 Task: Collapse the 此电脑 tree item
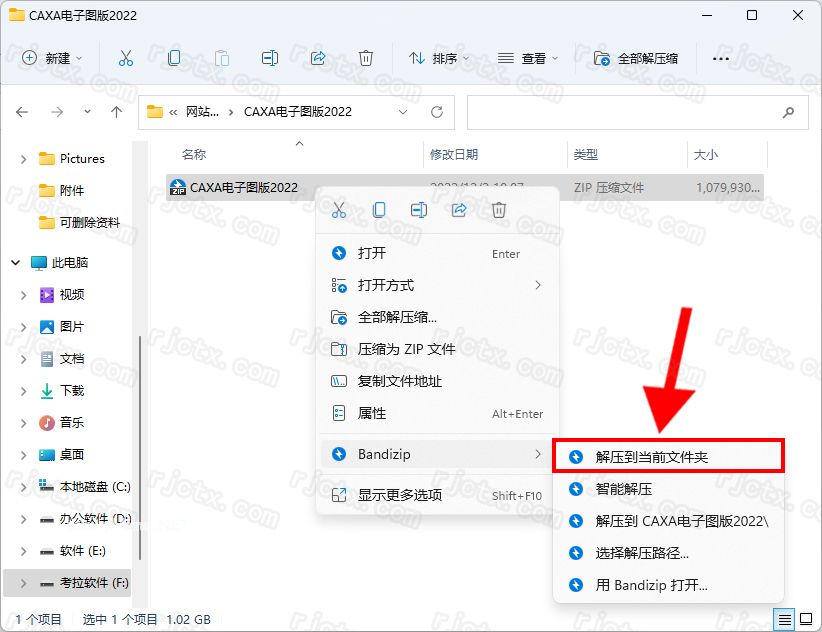tap(16, 262)
